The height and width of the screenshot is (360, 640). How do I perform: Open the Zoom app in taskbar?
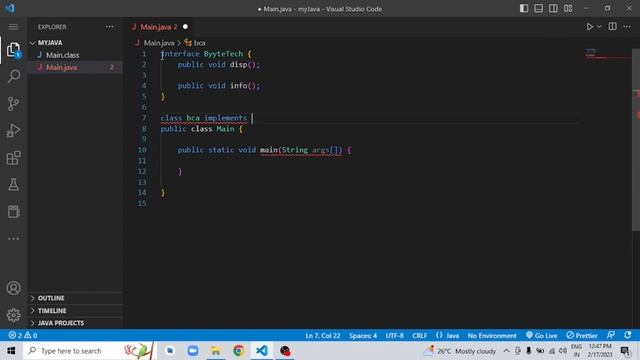click(193, 351)
